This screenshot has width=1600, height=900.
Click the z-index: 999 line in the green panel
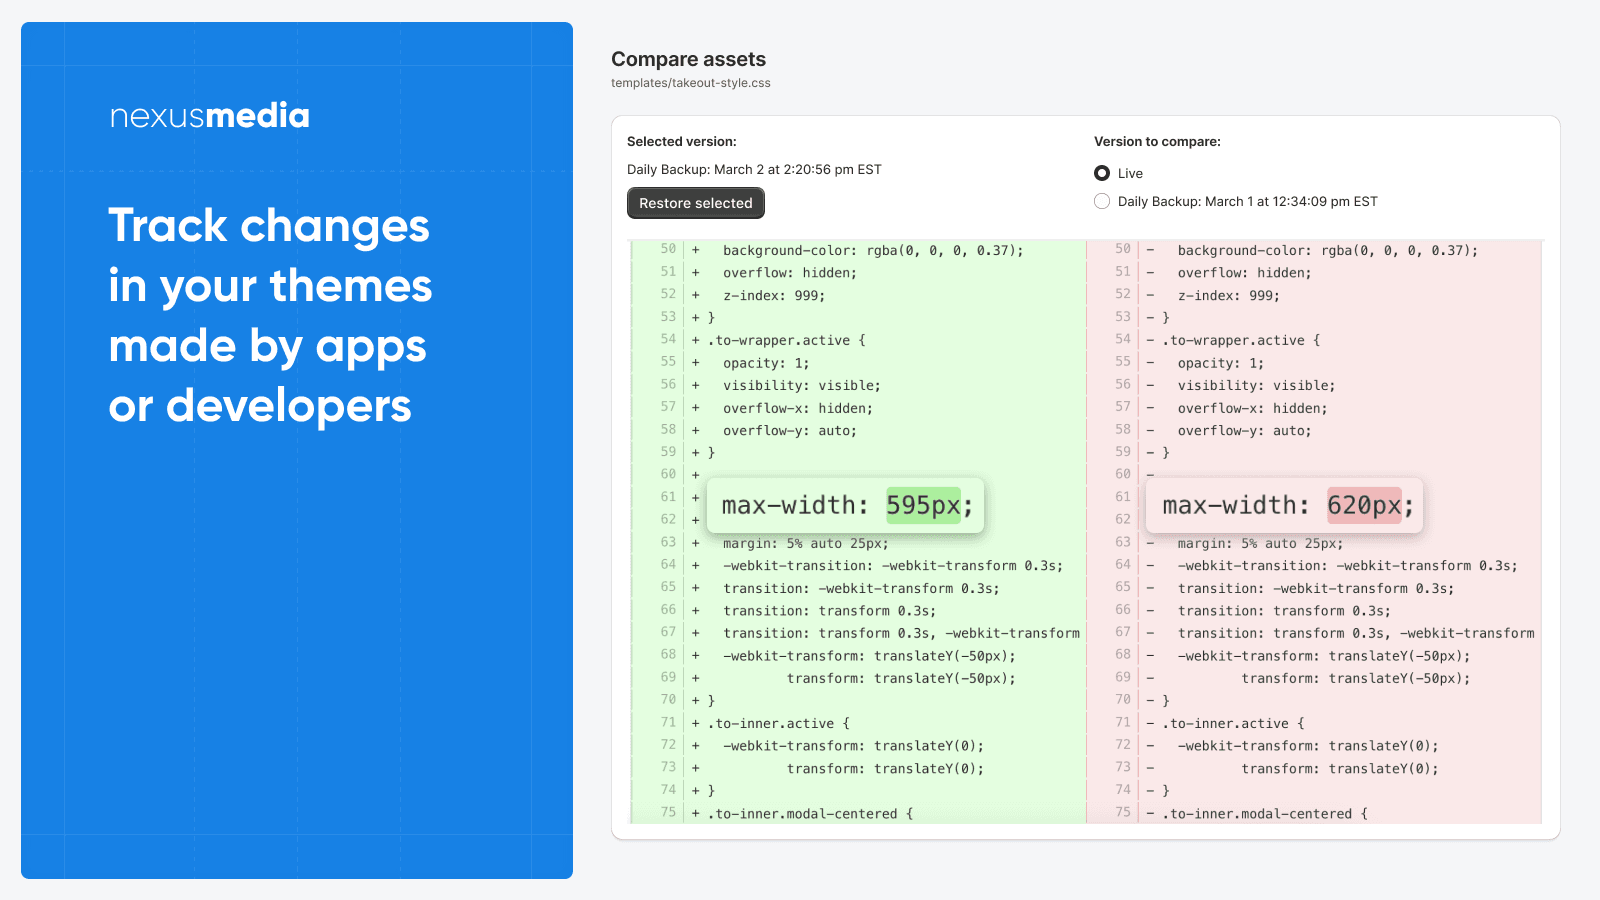tap(774, 295)
